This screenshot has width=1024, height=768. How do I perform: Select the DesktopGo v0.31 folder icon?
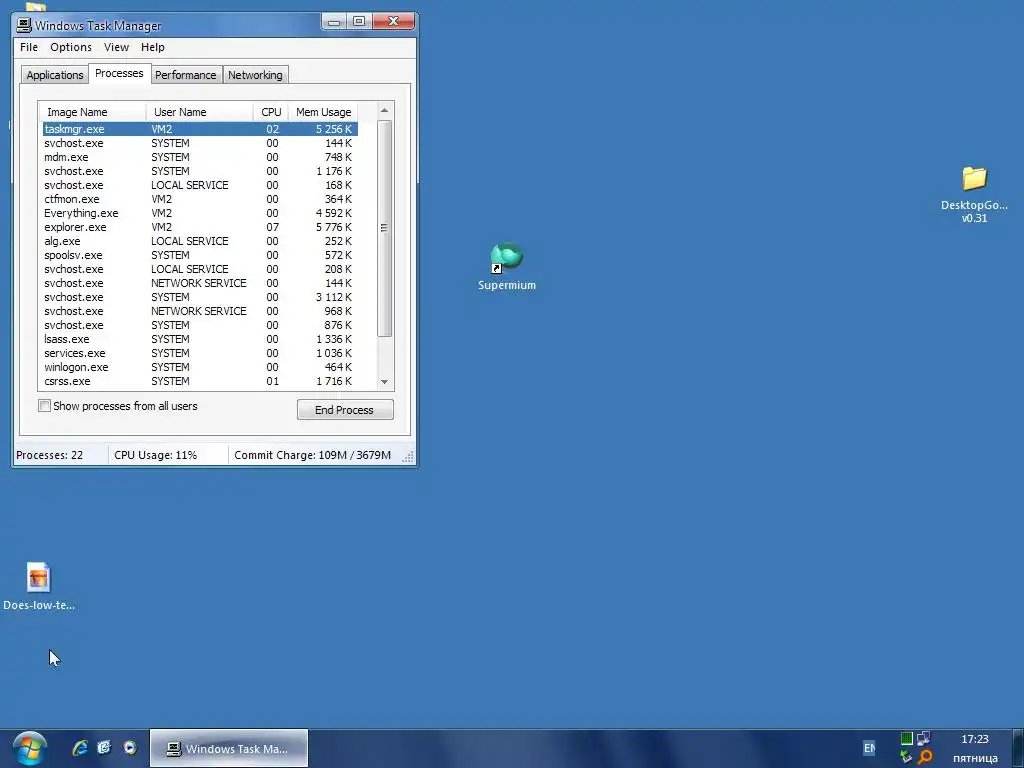tap(974, 195)
